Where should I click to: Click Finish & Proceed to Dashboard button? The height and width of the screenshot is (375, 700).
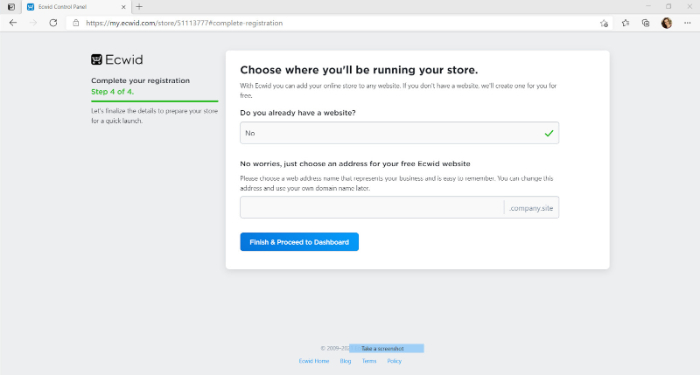[299, 242]
